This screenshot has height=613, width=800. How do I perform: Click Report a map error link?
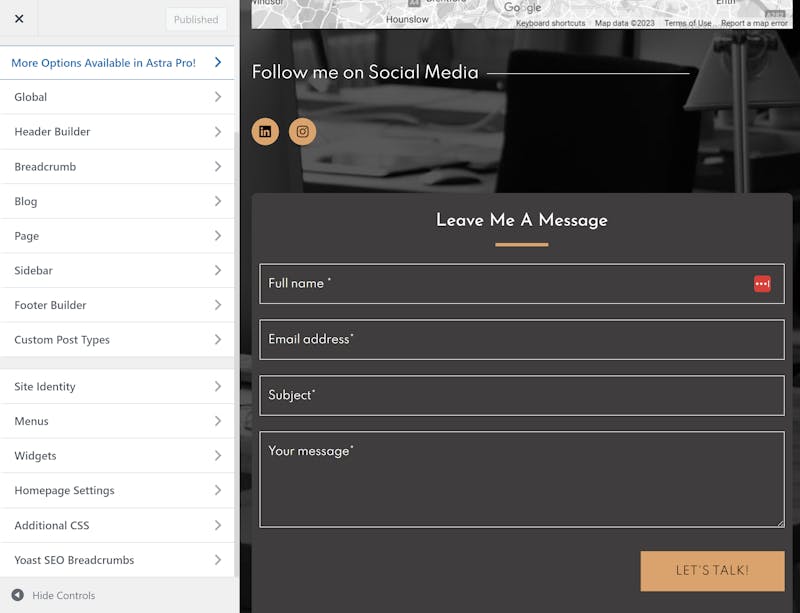pos(754,23)
